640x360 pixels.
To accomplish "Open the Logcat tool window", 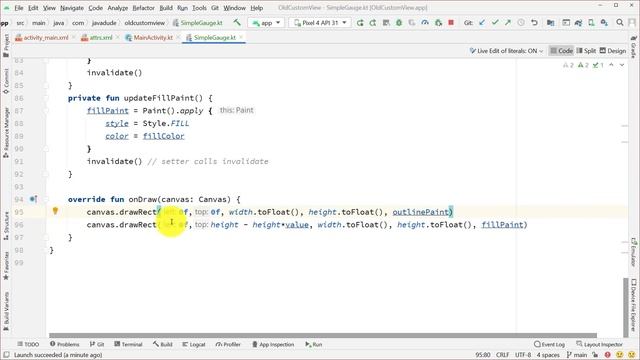I will (x=194, y=344).
